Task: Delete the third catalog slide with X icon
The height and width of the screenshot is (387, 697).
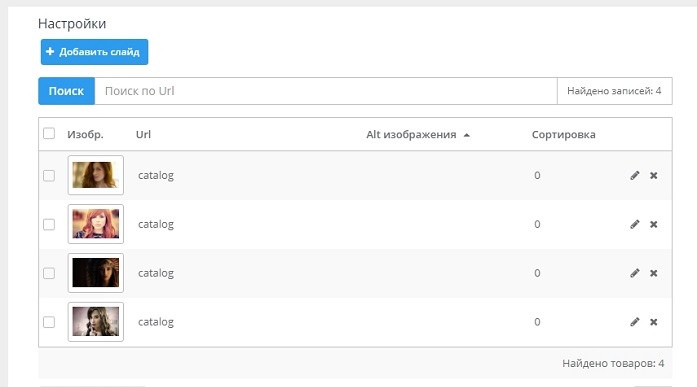Action: pyautogui.click(x=653, y=273)
